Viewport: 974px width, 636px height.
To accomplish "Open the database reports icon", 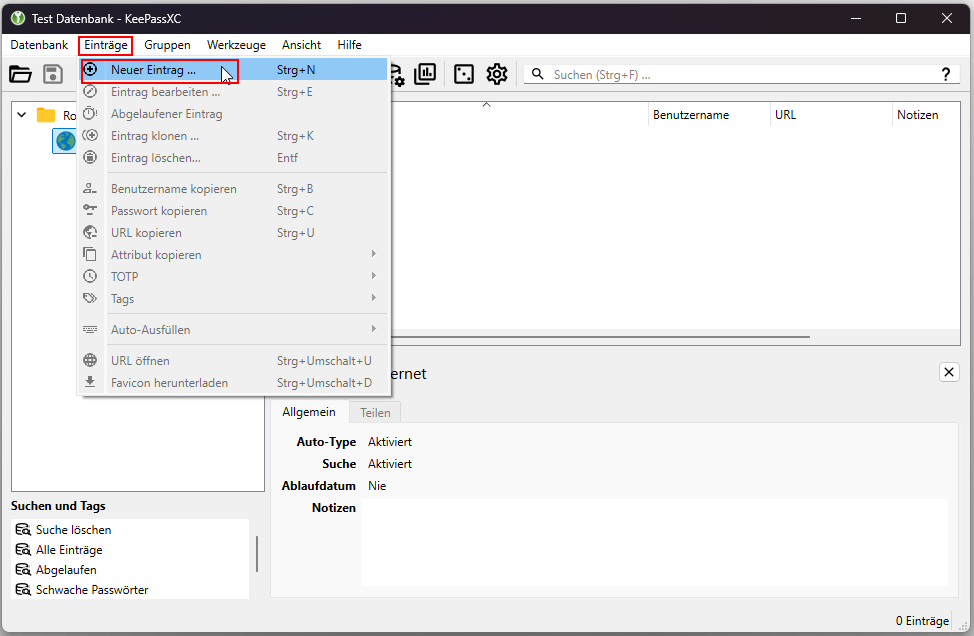I will (426, 74).
